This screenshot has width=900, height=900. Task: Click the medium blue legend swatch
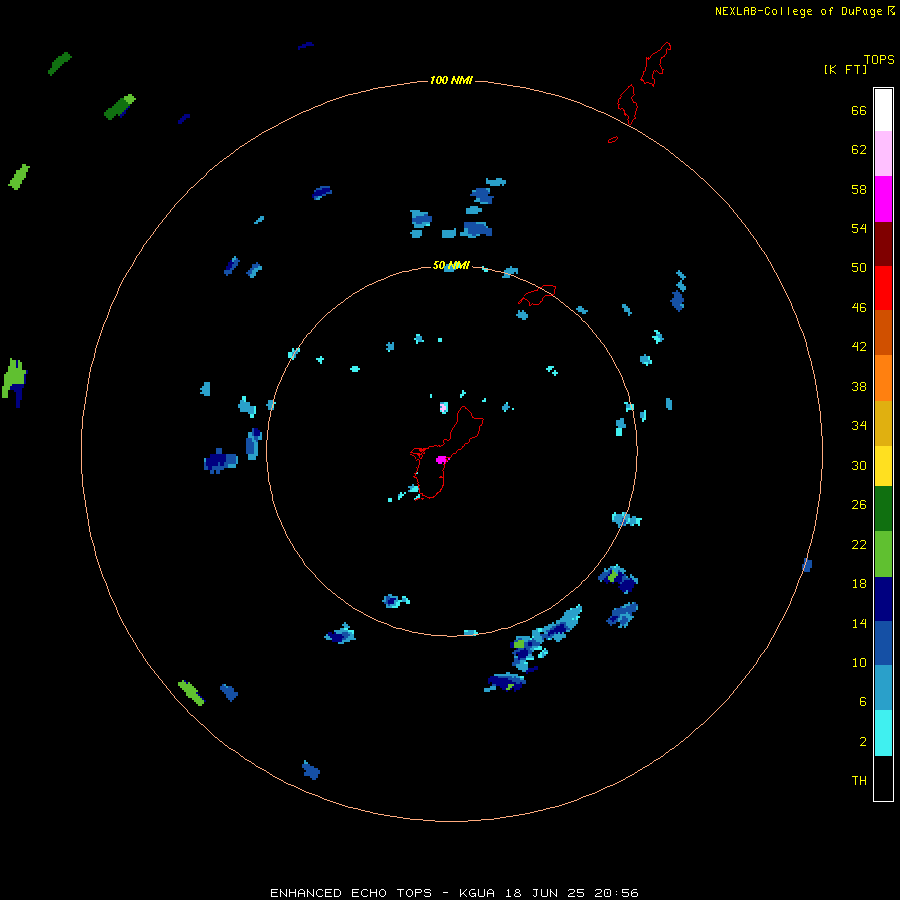[x=883, y=642]
